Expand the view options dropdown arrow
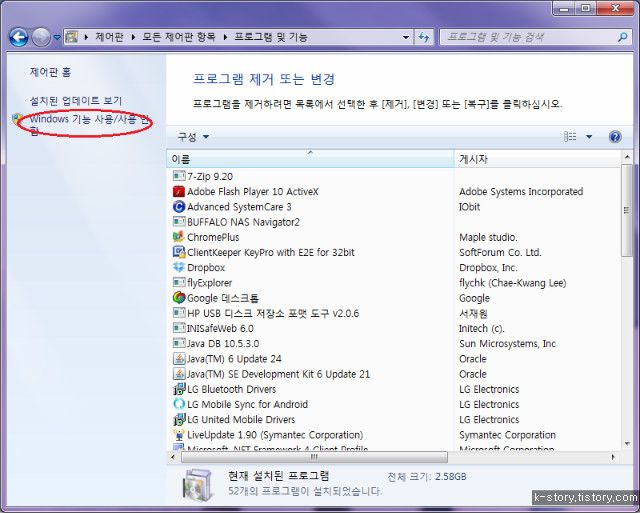This screenshot has height=513, width=640. click(589, 137)
